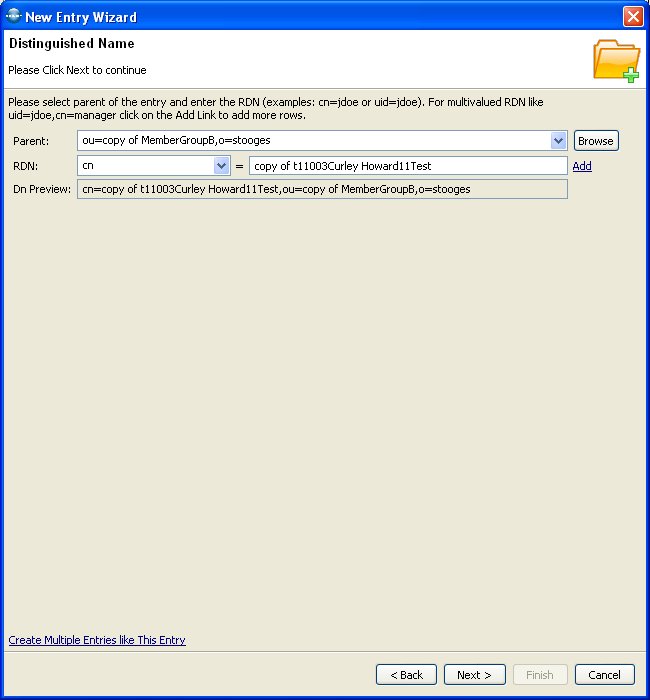Open the RDN attribute type dropdown arrow
The image size is (650, 700).
(222, 166)
